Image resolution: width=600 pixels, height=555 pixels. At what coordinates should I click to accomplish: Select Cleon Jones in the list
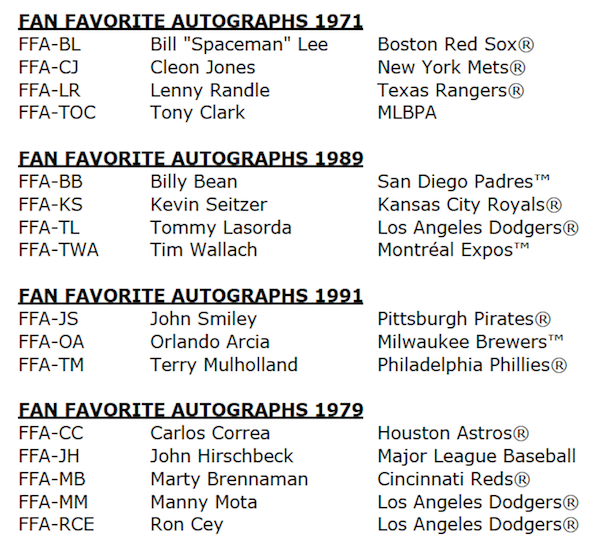[x=203, y=68]
